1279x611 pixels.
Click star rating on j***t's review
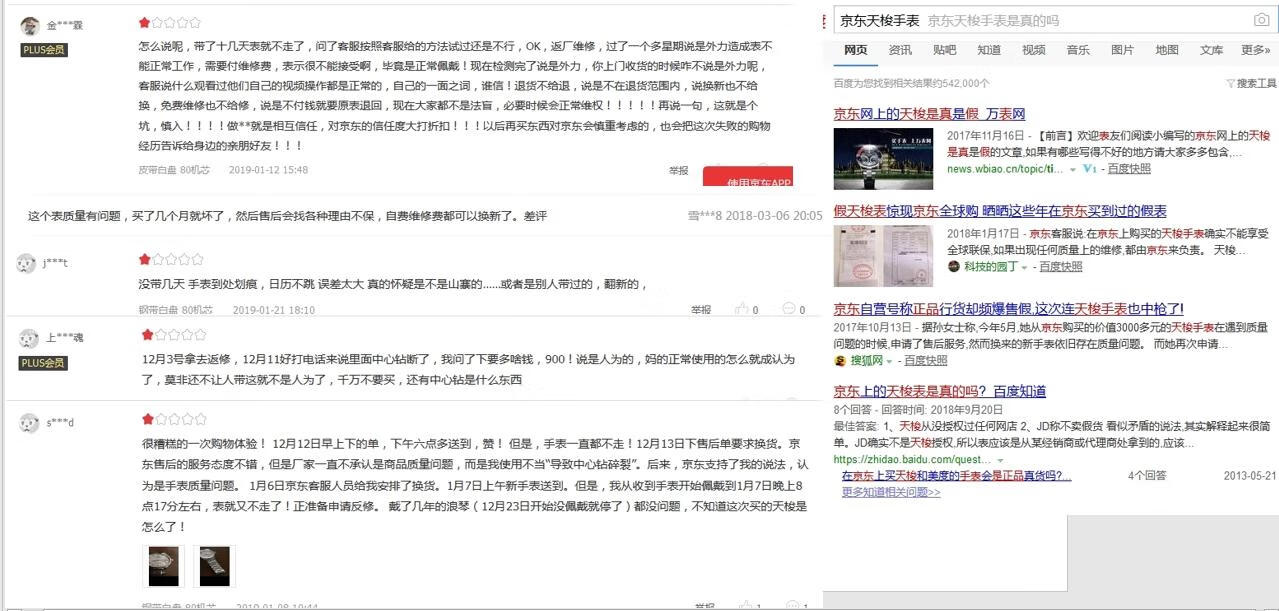171,260
